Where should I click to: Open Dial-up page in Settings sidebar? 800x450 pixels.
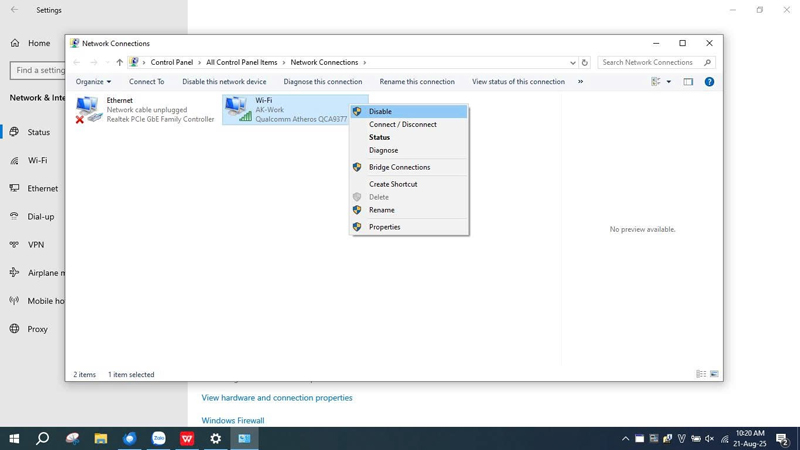pos(33,216)
